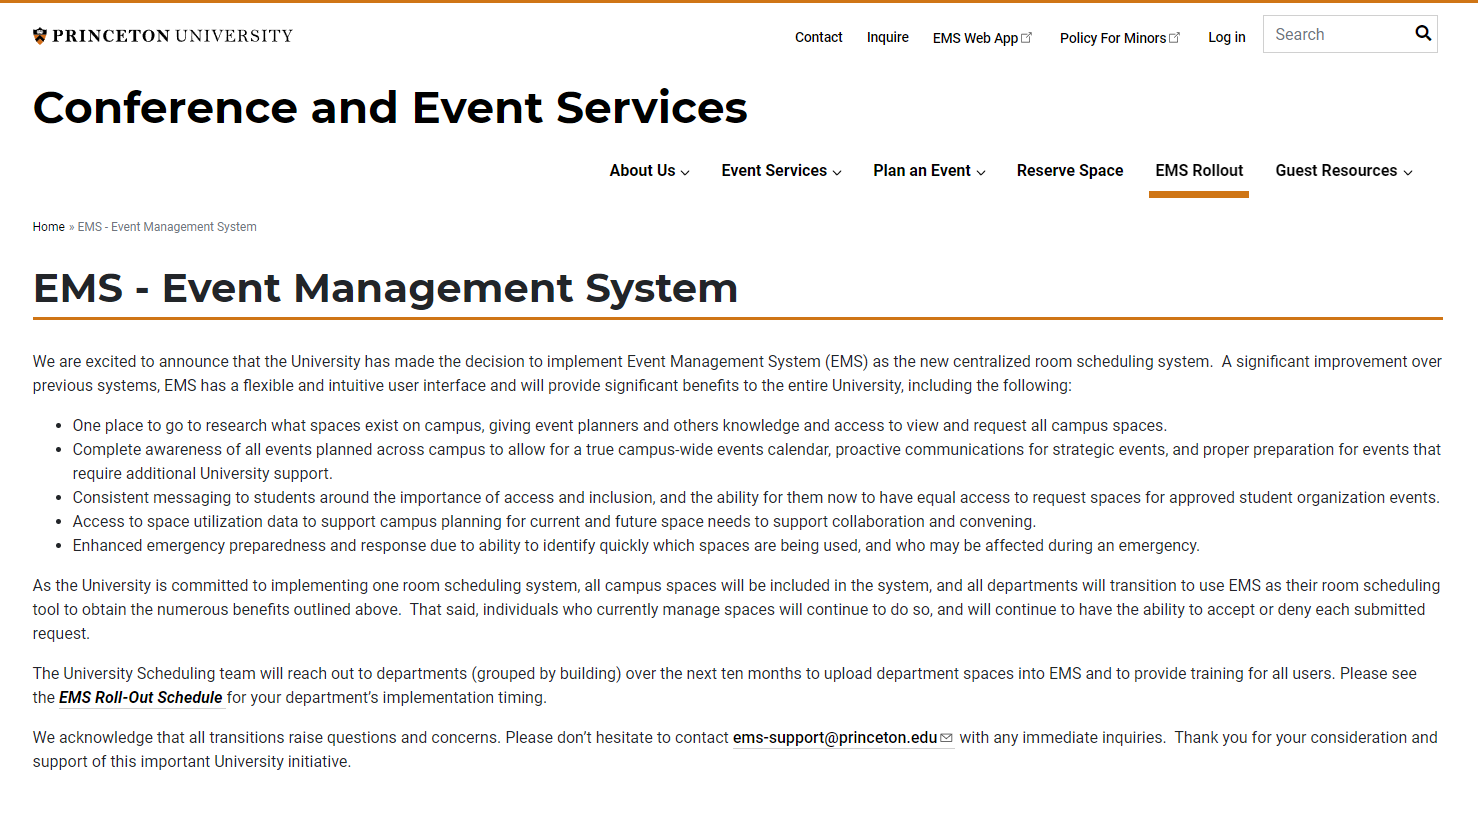
Task: Click the bullet starting "One place to go"
Action: click(x=620, y=426)
